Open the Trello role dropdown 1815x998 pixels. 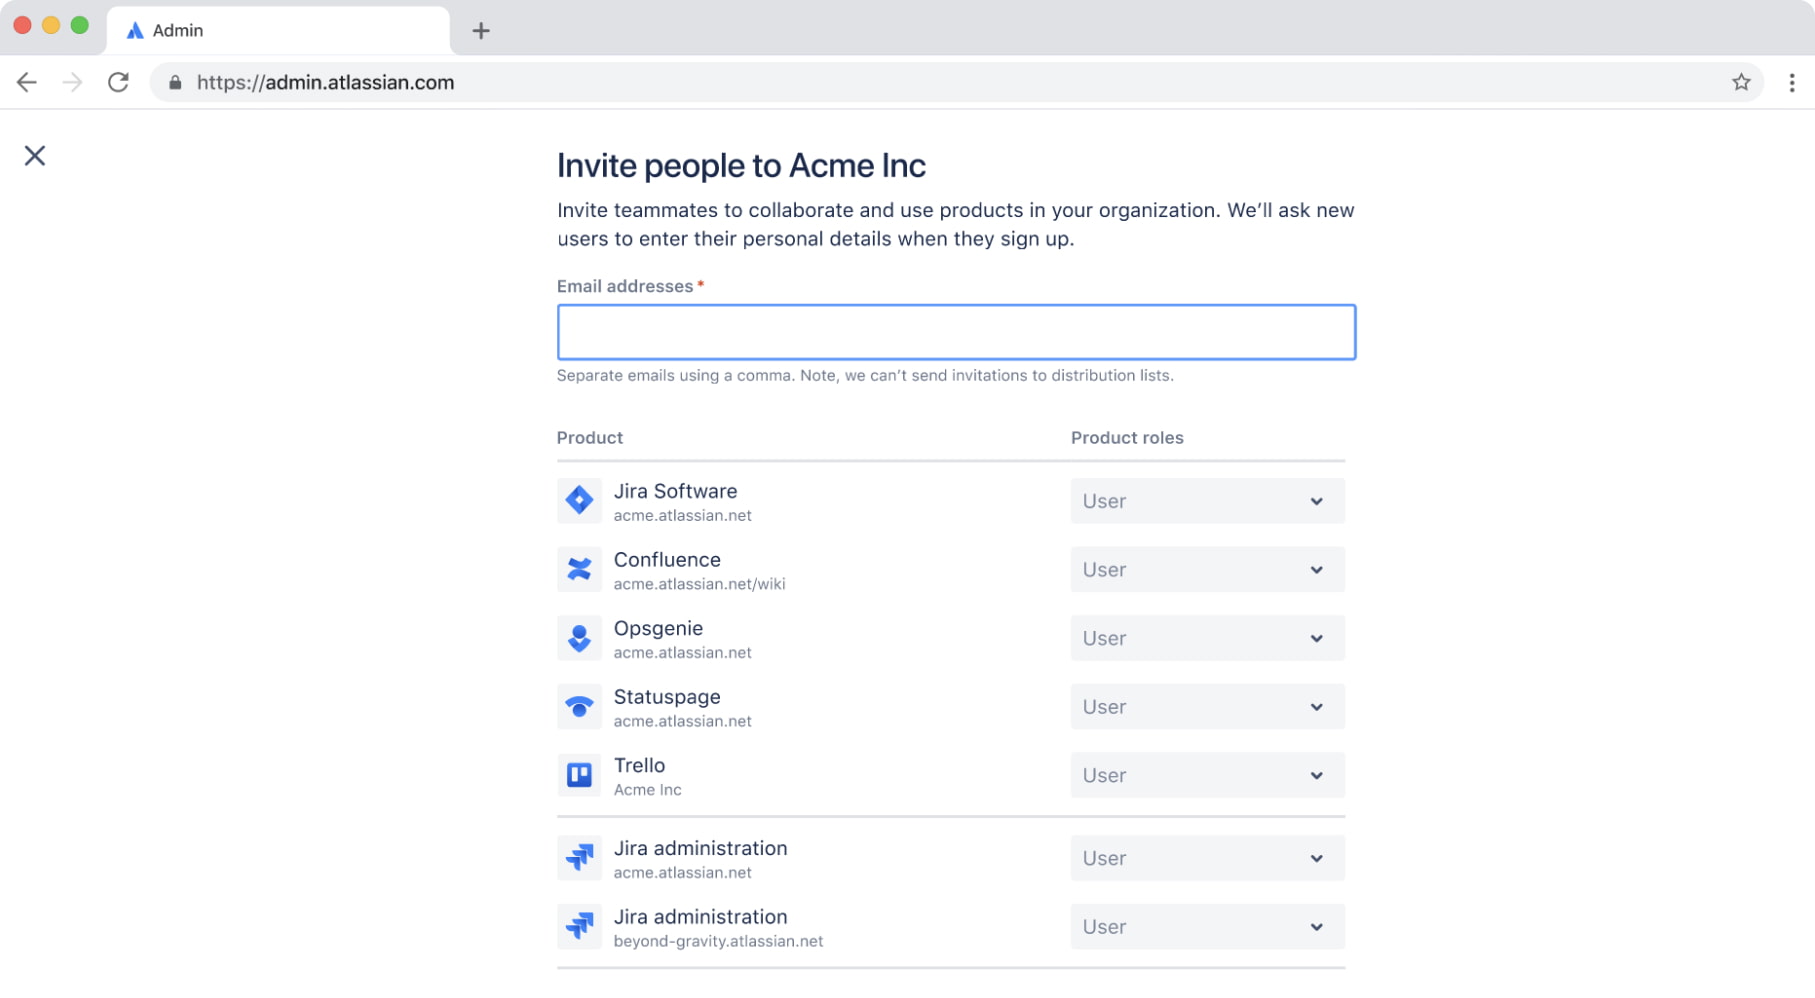pyautogui.click(x=1207, y=775)
